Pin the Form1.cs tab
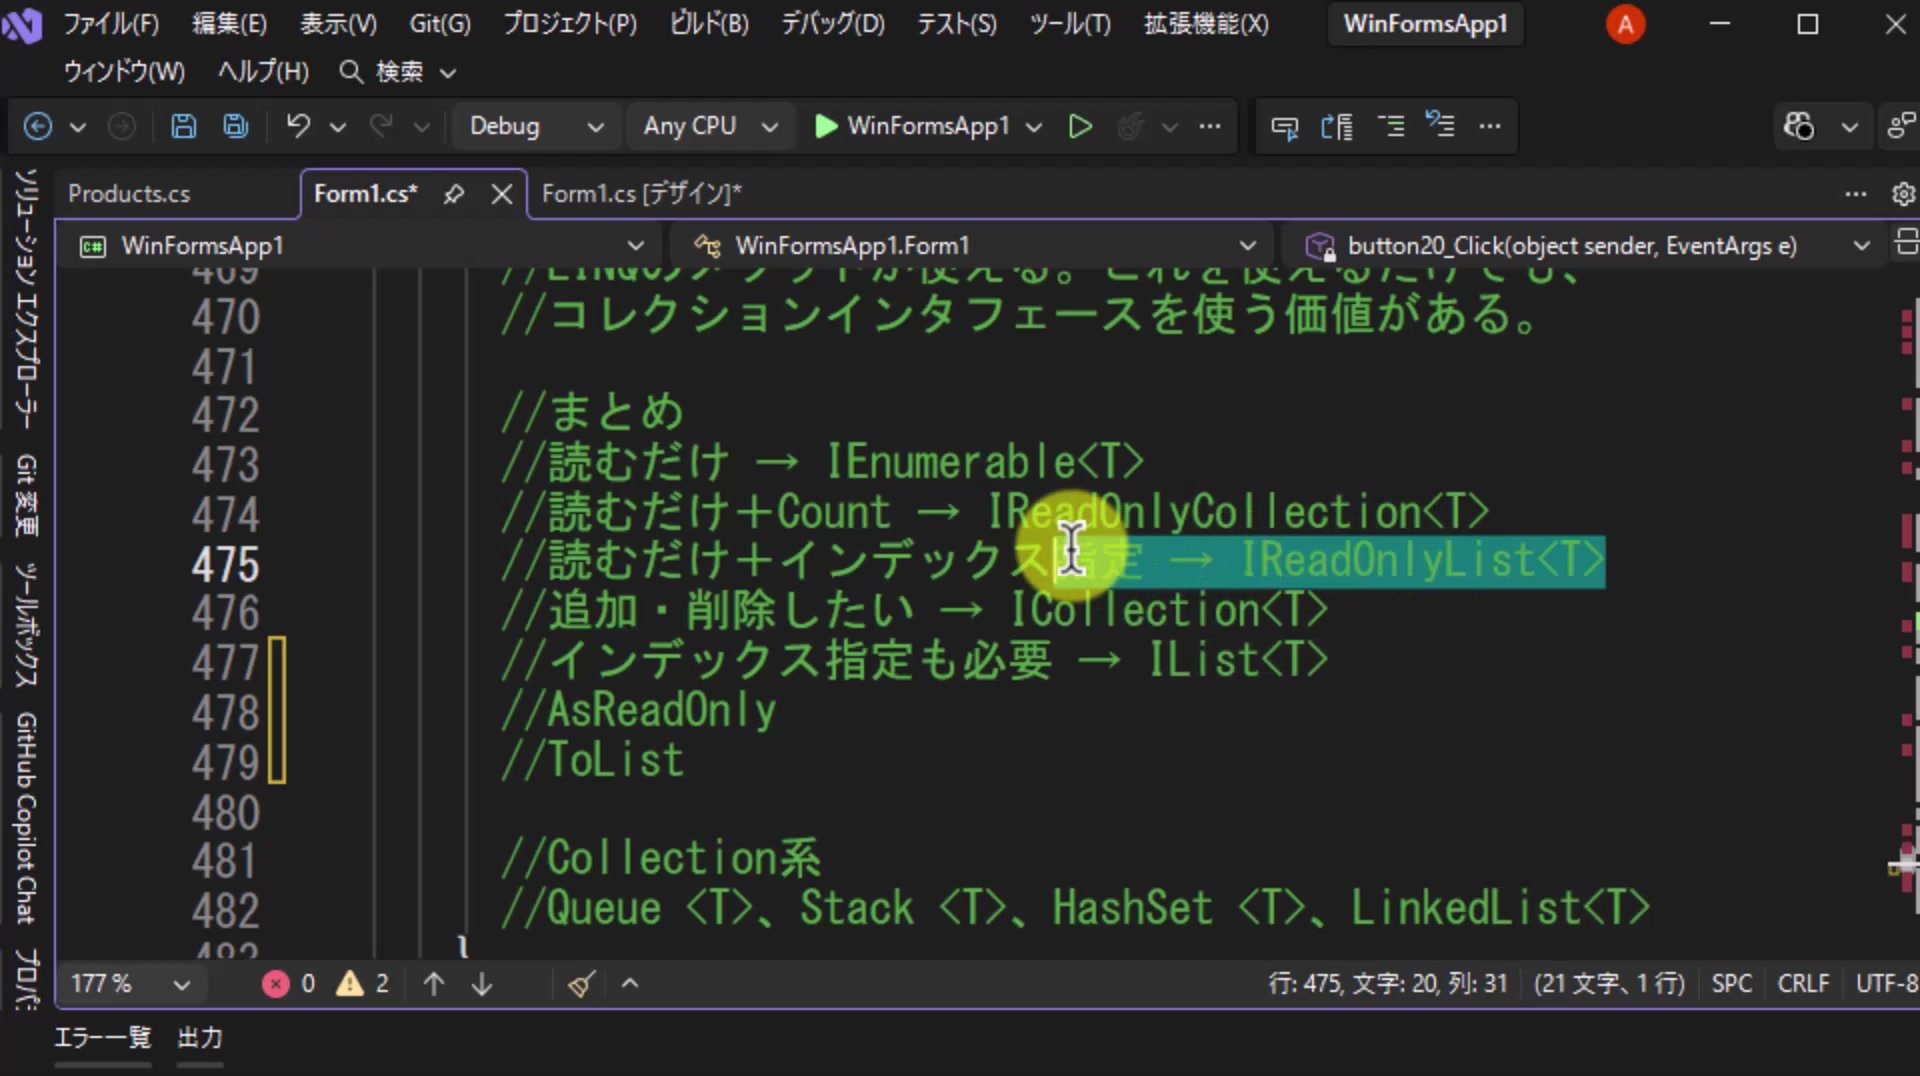Viewport: 1920px width, 1076px height. coord(453,194)
